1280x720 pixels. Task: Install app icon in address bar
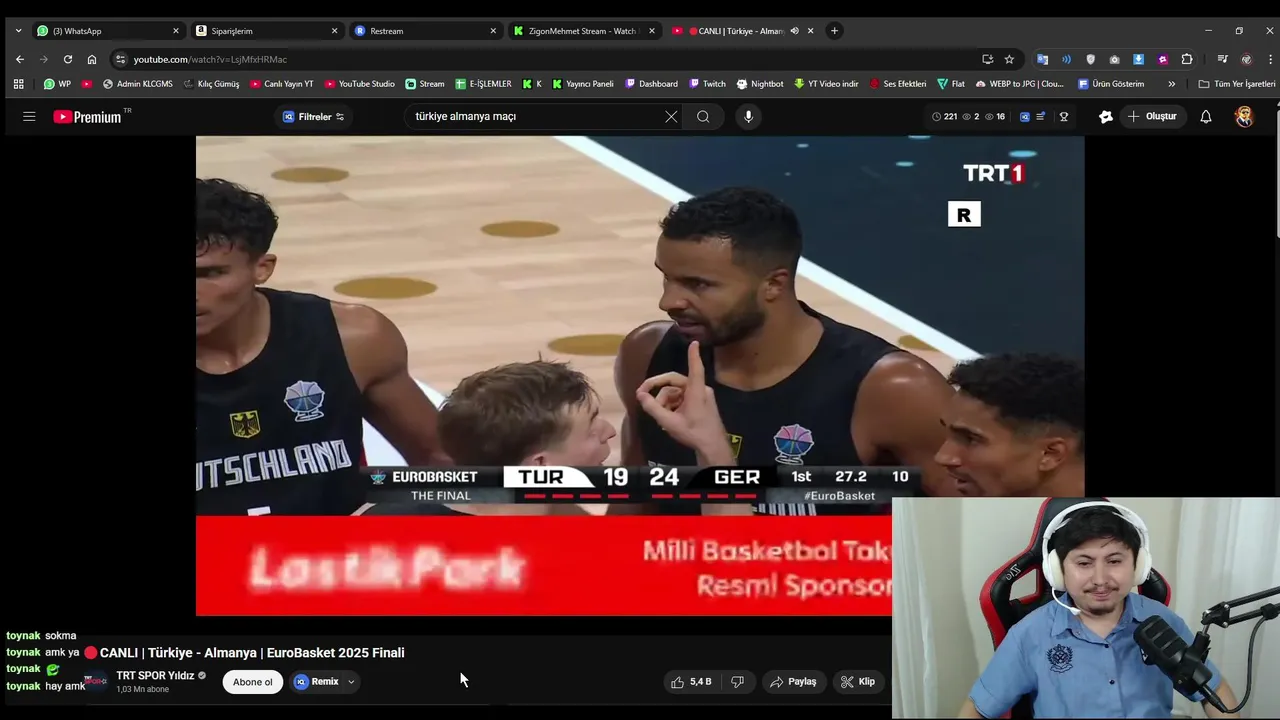987,59
